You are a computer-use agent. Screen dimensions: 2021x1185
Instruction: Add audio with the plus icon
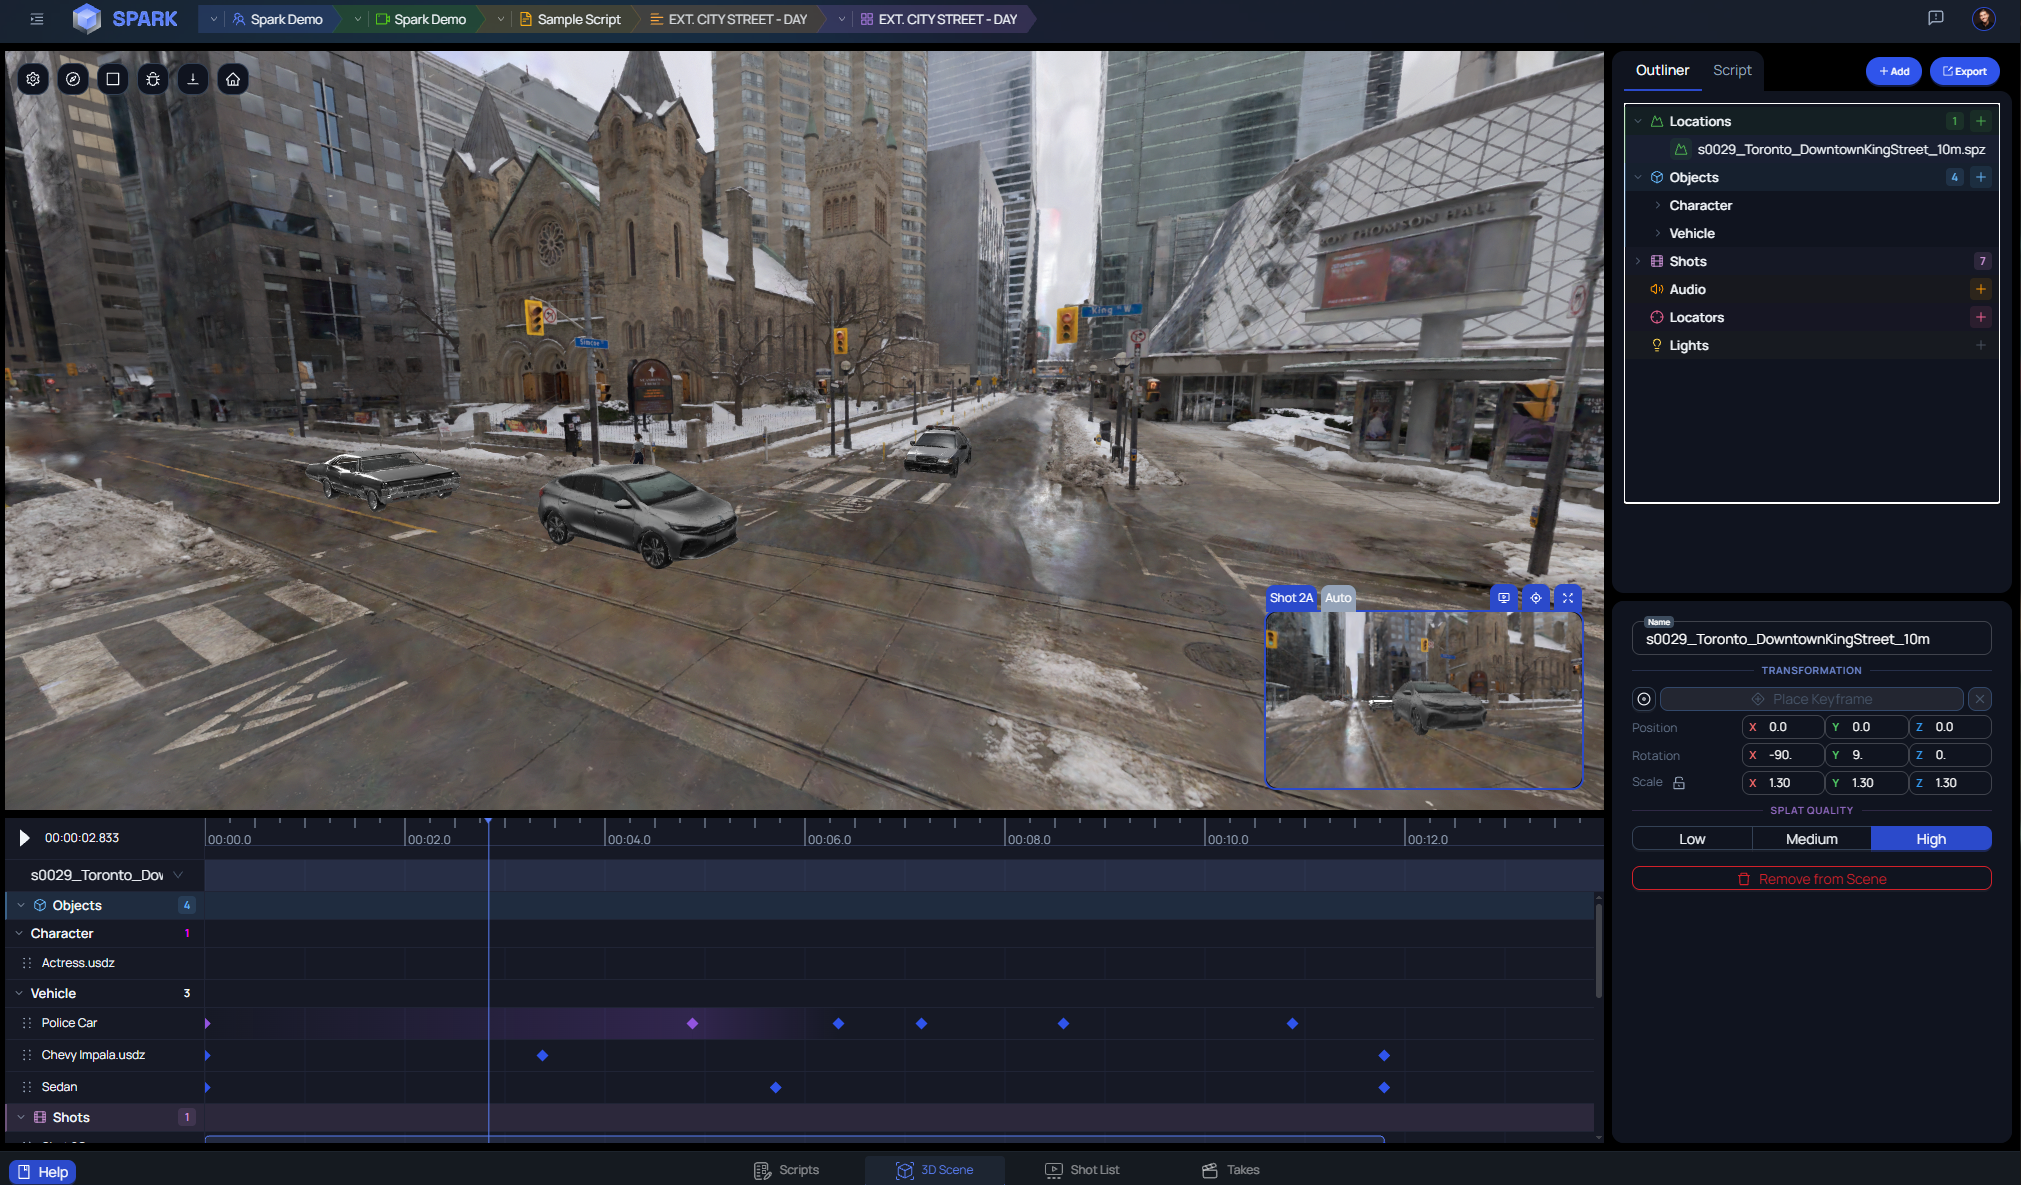[x=1981, y=289]
